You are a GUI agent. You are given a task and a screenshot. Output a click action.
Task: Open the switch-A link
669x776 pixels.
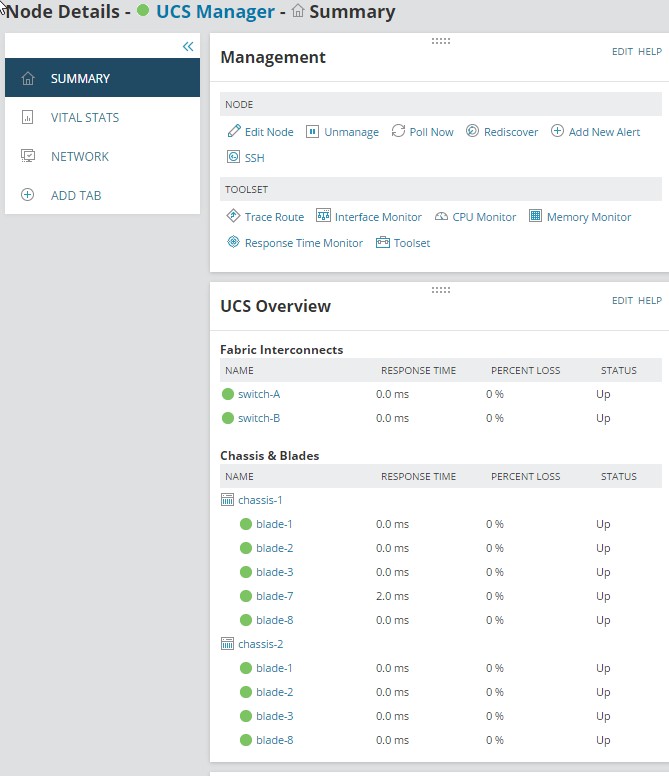tap(259, 394)
